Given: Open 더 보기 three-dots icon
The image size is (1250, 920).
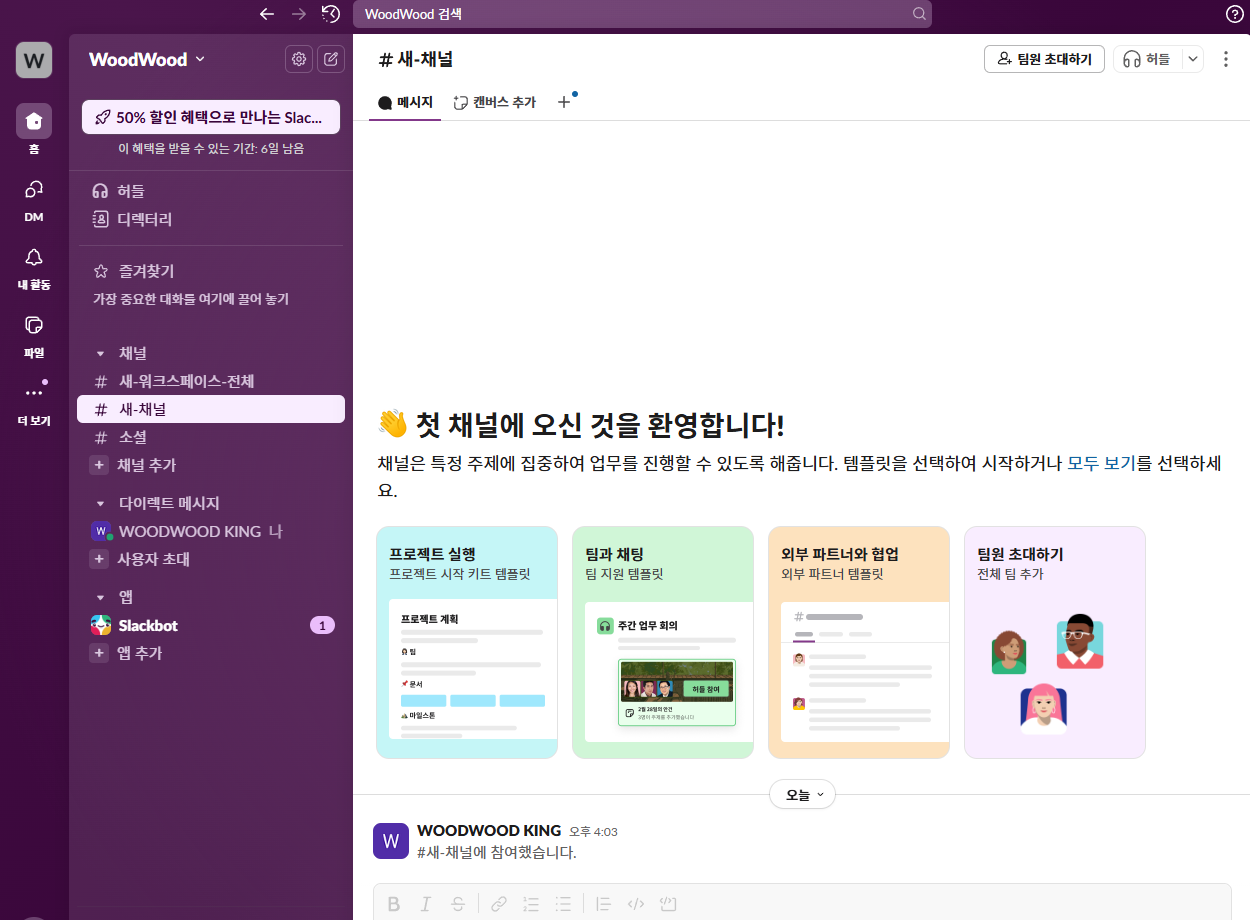Looking at the screenshot, I should (34, 393).
